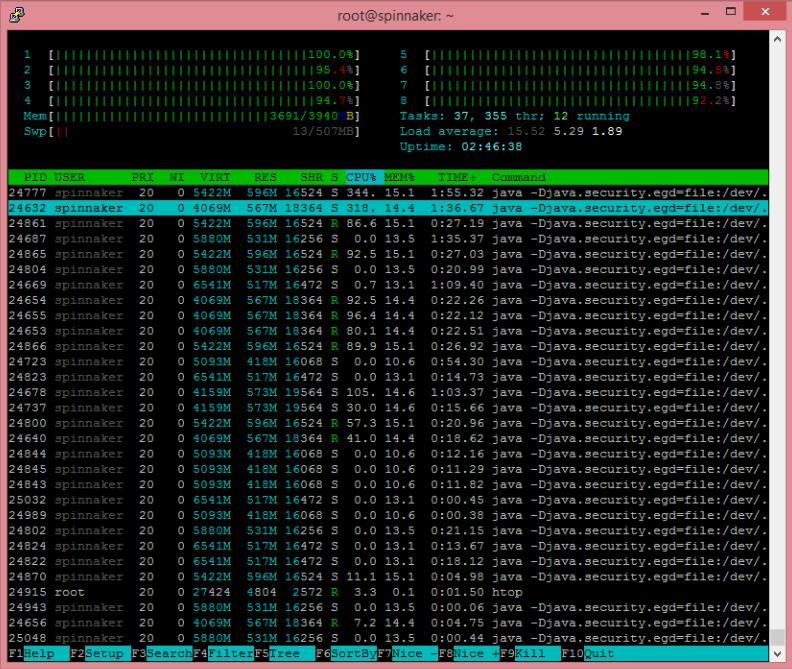Click the Uptime value 02:46:38
This screenshot has height=669, width=792.
491,147
